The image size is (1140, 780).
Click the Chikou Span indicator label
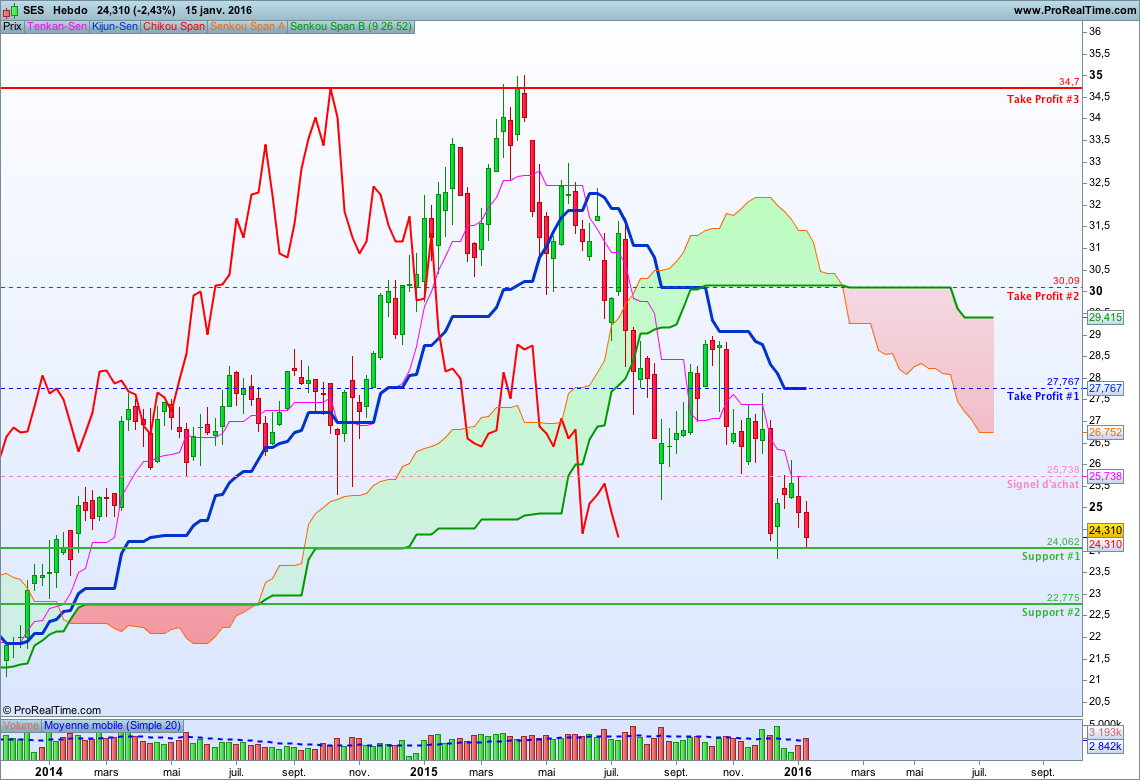pos(174,26)
